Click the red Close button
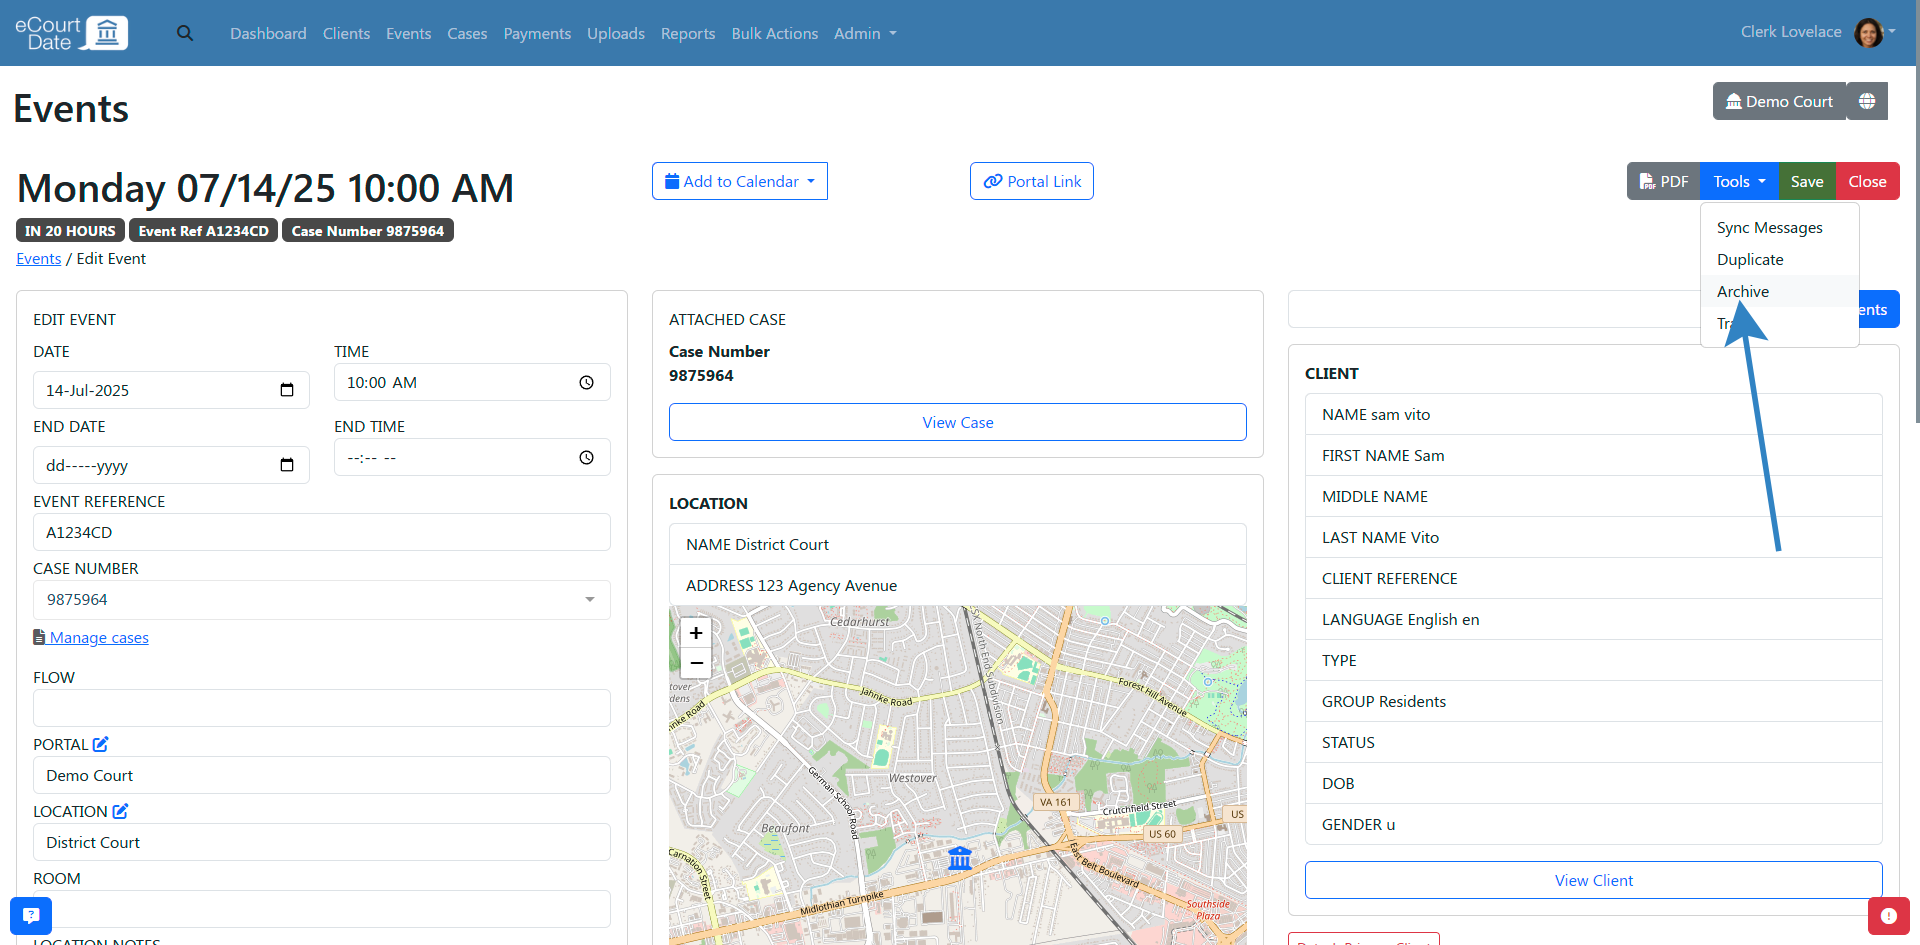Image resolution: width=1920 pixels, height=945 pixels. [x=1867, y=181]
